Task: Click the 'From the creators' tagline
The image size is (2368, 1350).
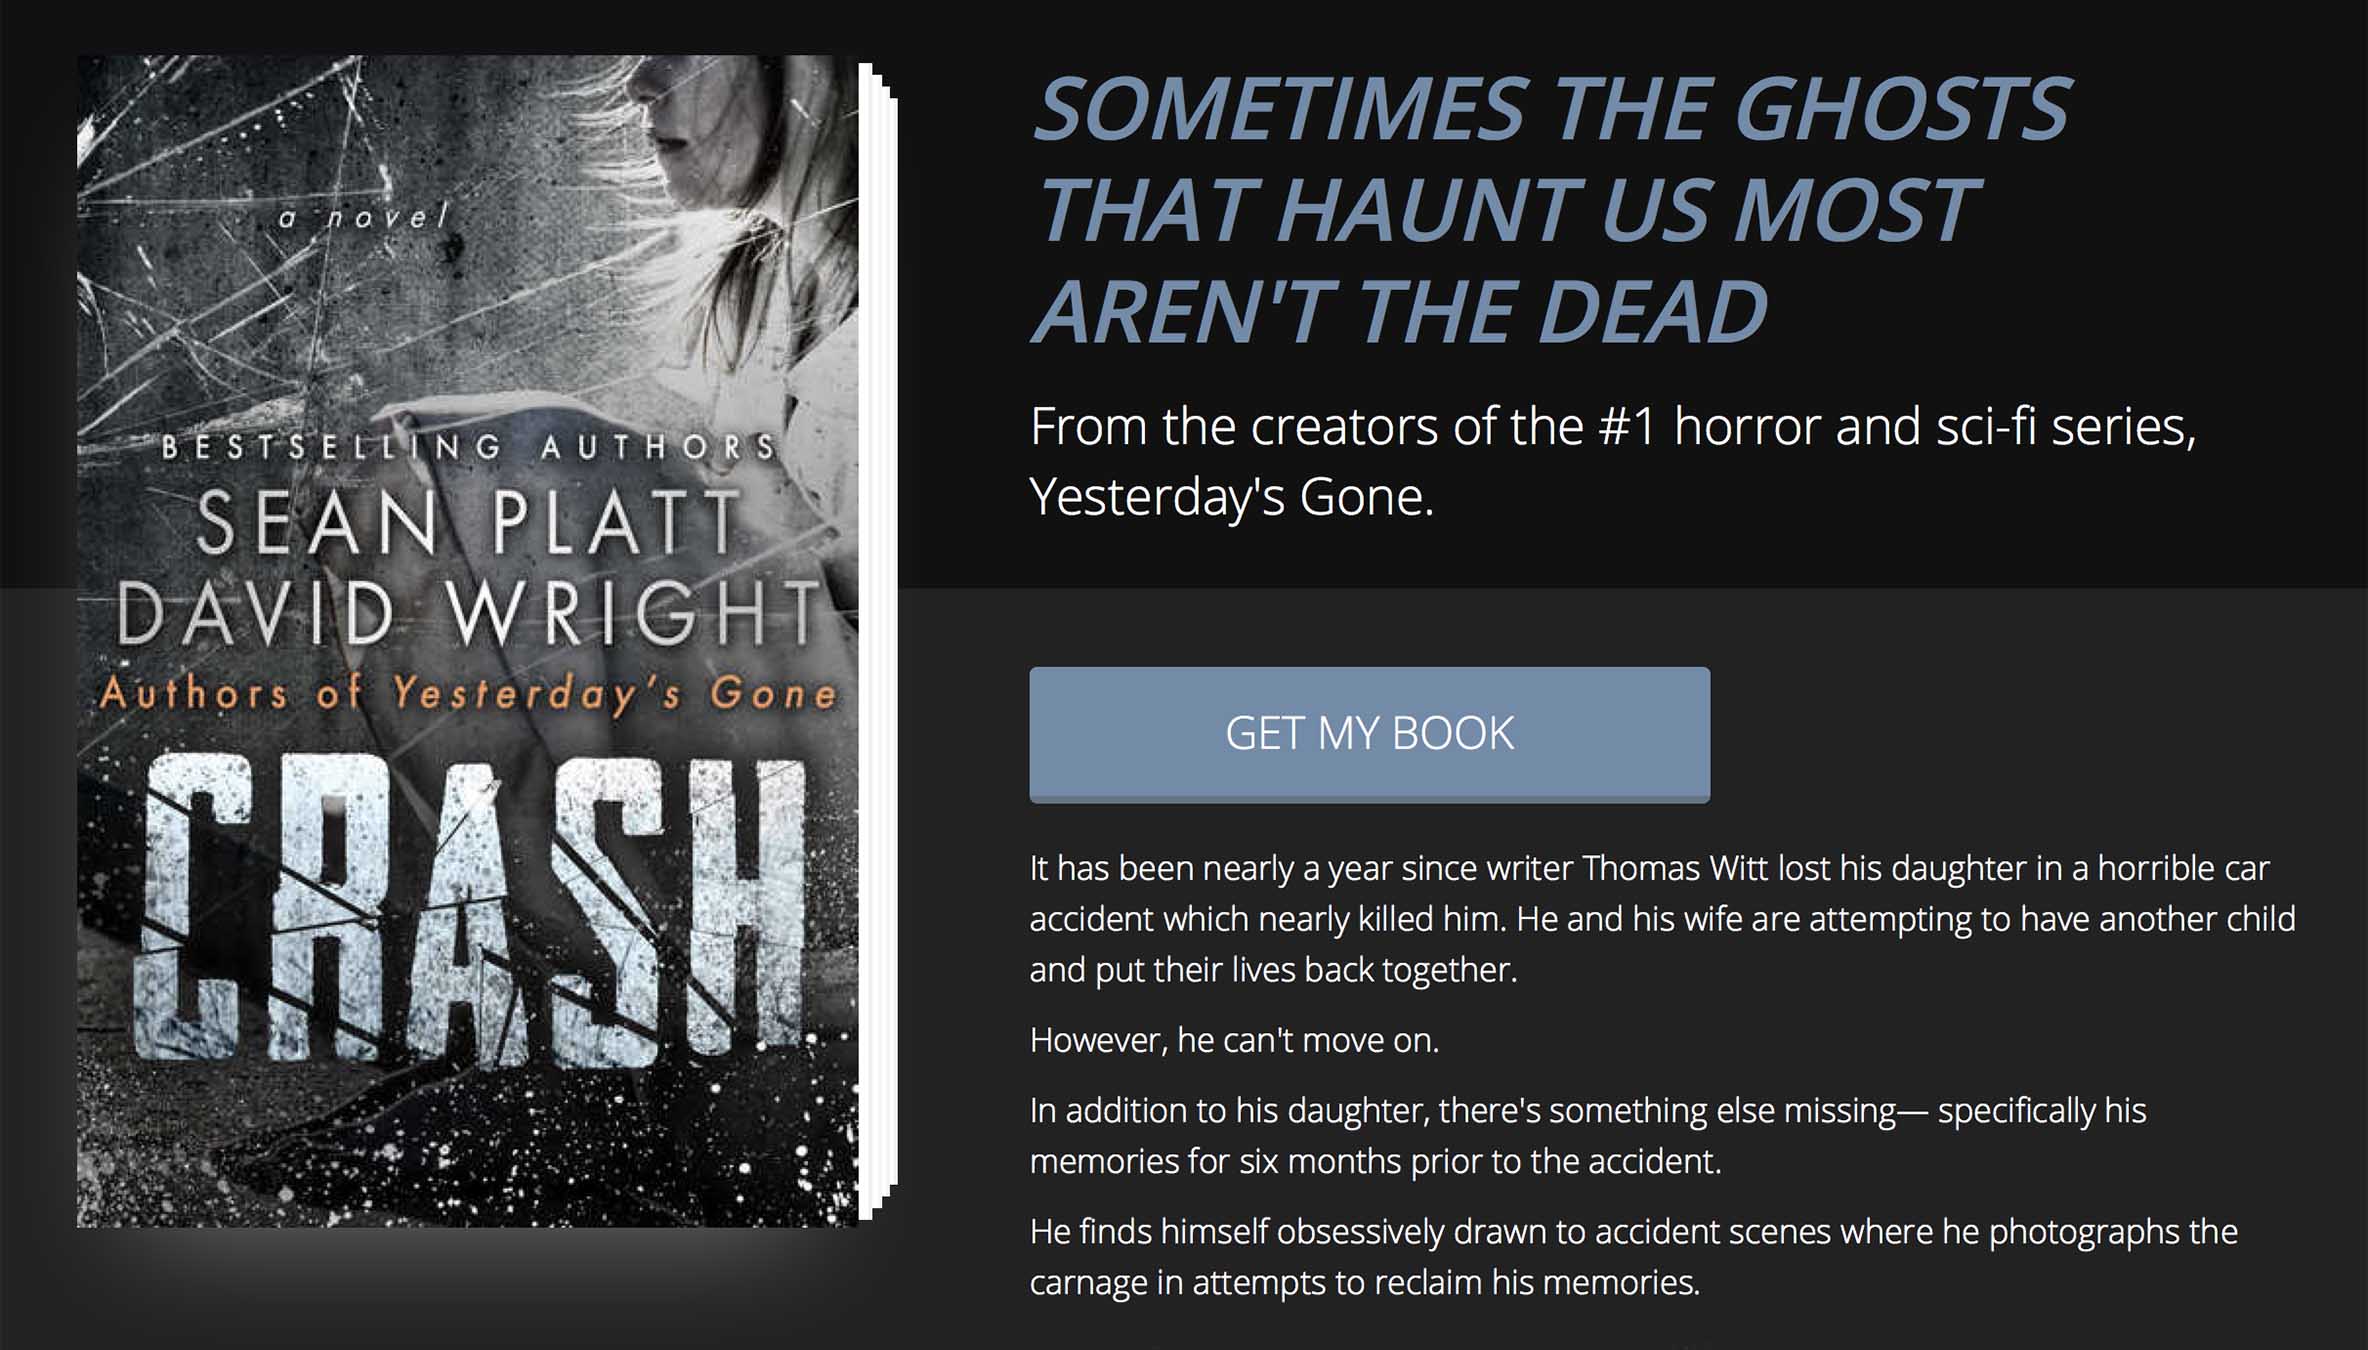Action: [x=1612, y=461]
